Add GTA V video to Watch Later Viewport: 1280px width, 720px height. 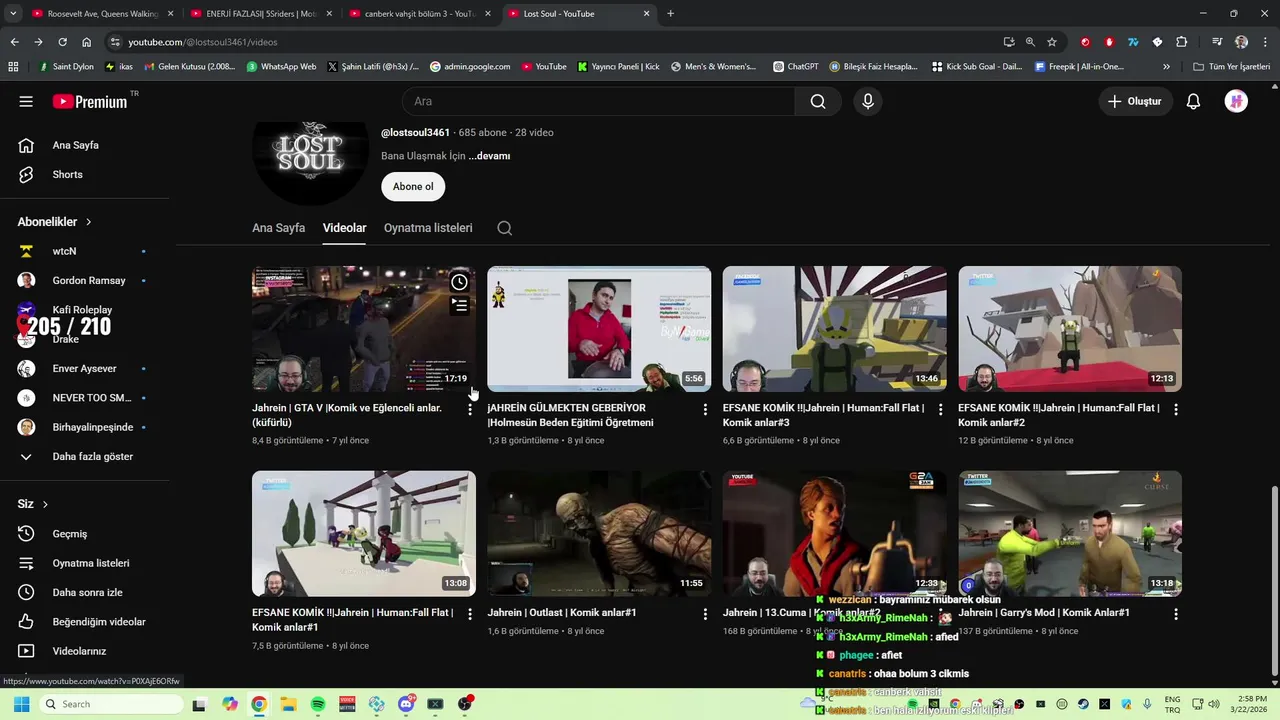click(x=459, y=282)
